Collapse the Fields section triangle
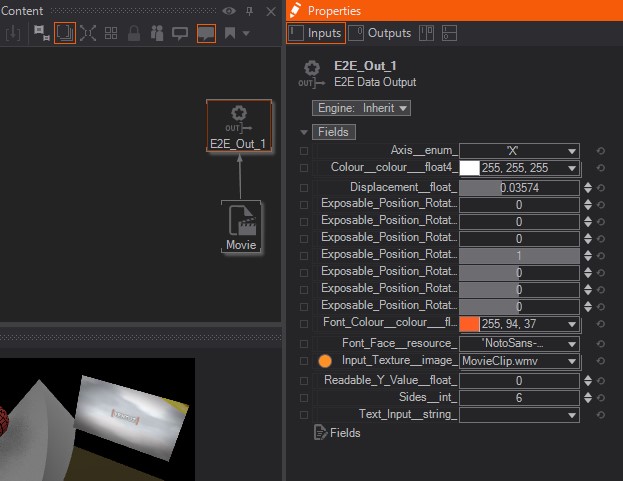Image resolution: width=623 pixels, height=481 pixels. coord(304,132)
